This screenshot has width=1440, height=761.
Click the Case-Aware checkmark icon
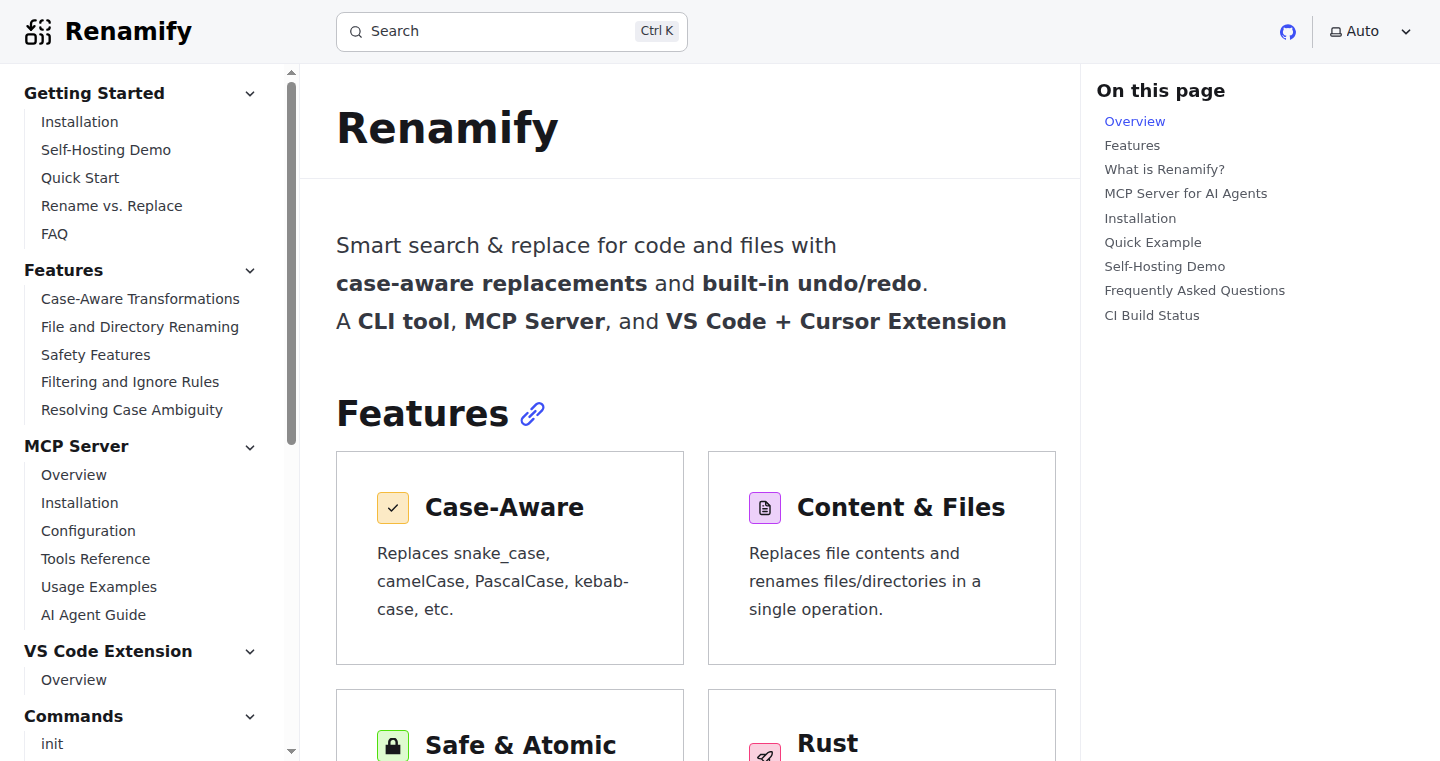click(x=393, y=508)
